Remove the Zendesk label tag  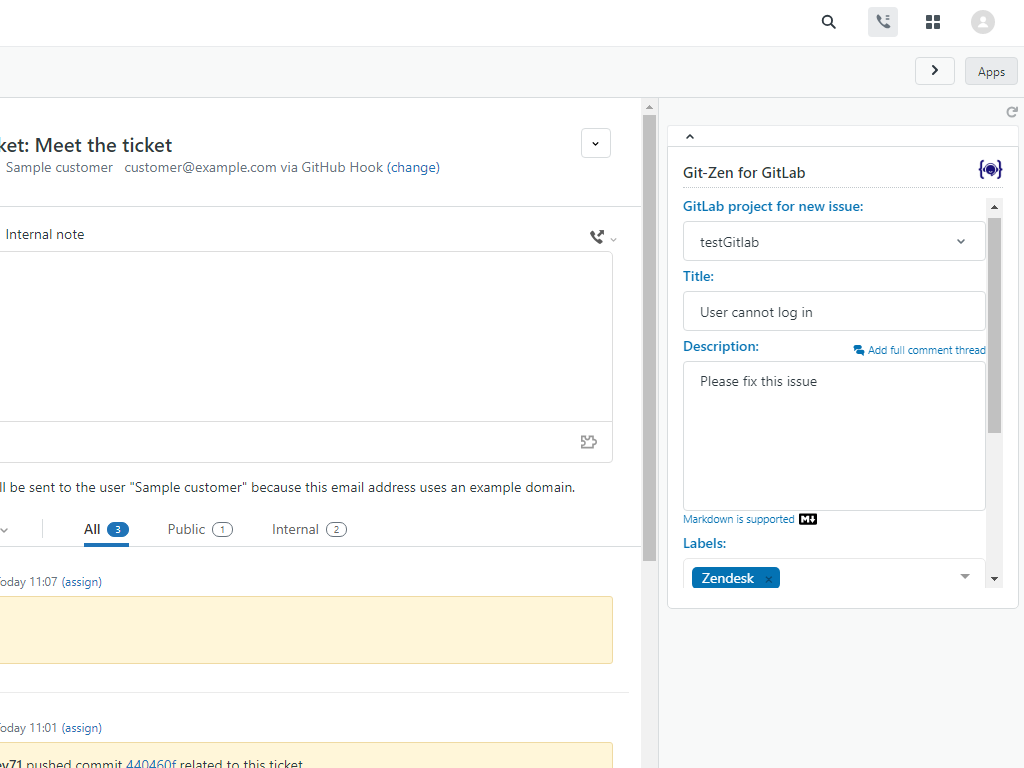tap(768, 579)
